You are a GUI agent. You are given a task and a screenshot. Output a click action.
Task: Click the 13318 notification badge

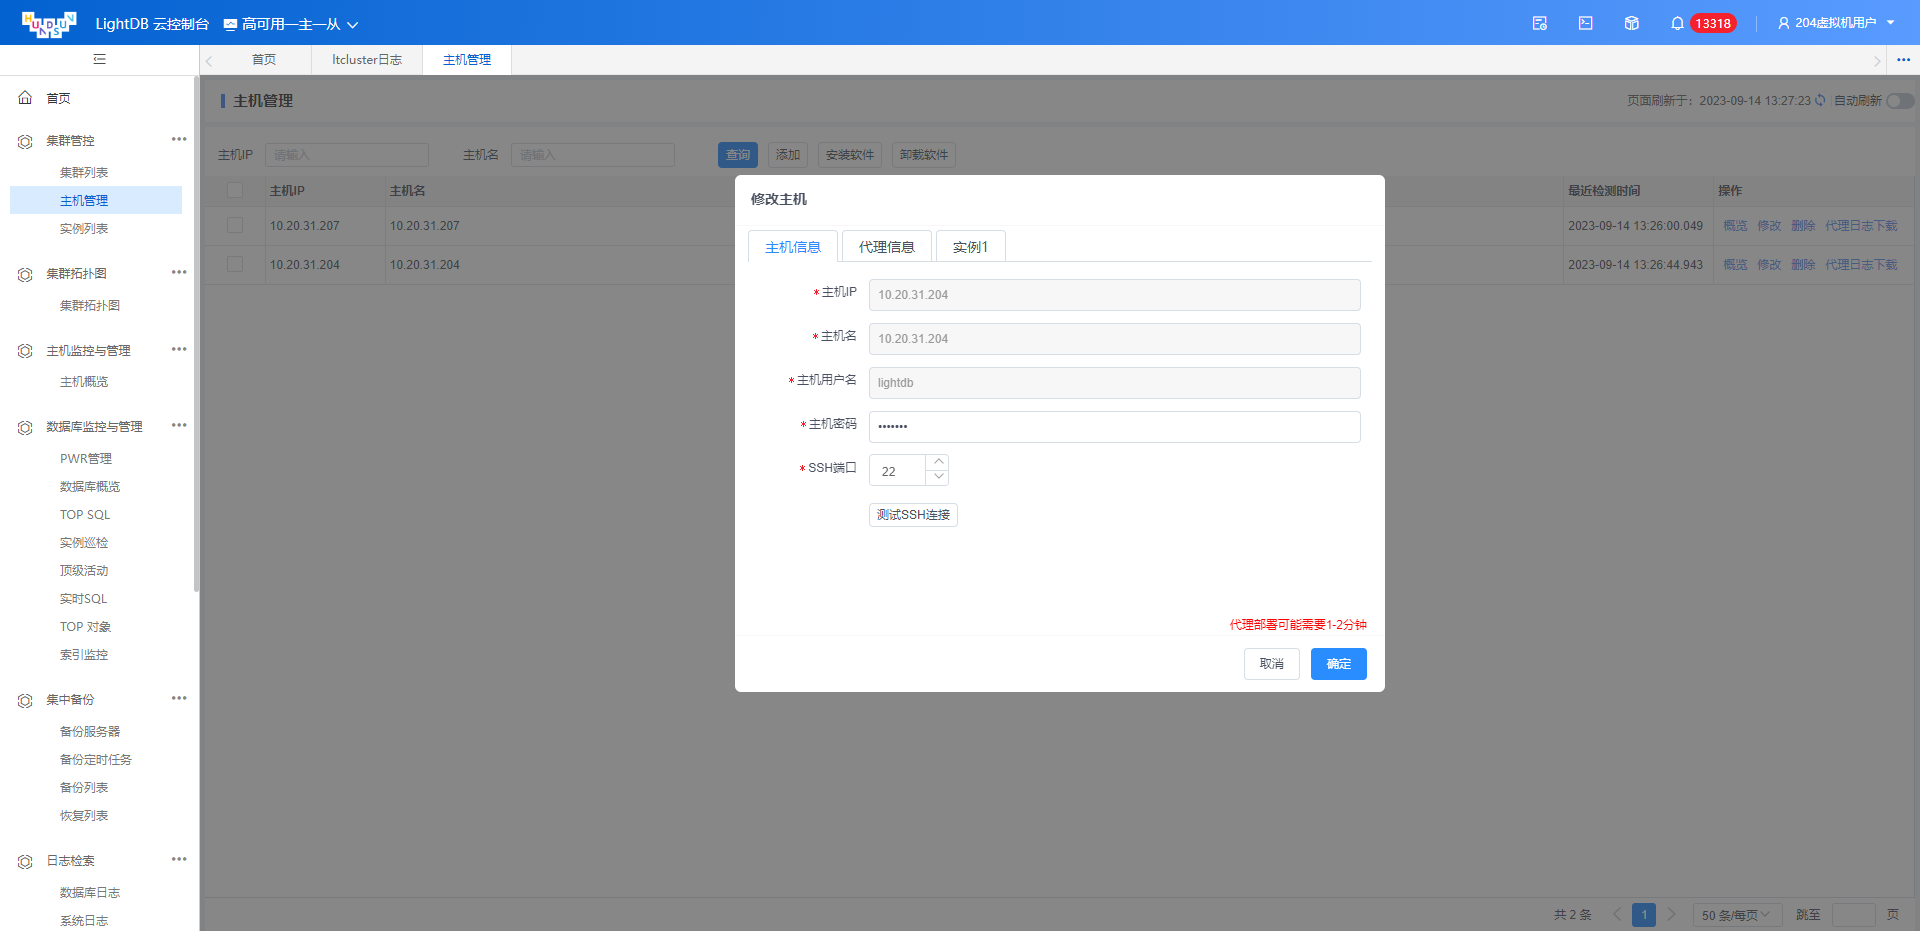1713,23
